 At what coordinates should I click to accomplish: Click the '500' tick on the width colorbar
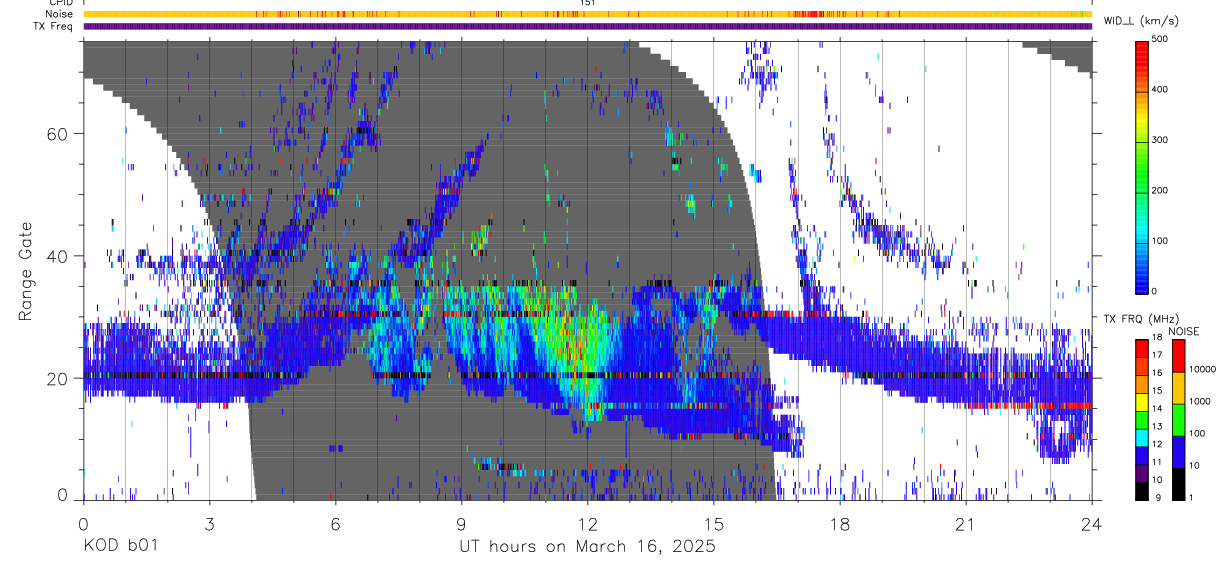tap(1162, 39)
